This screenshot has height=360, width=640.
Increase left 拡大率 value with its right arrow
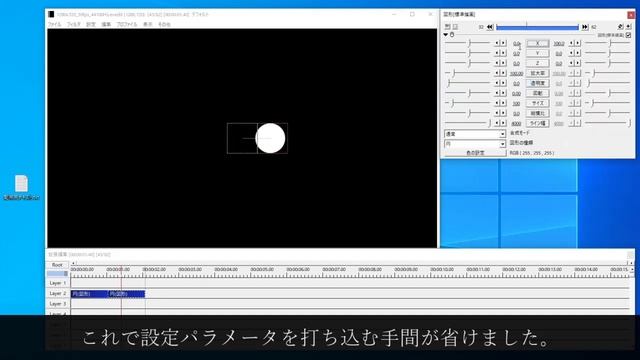click(x=503, y=73)
